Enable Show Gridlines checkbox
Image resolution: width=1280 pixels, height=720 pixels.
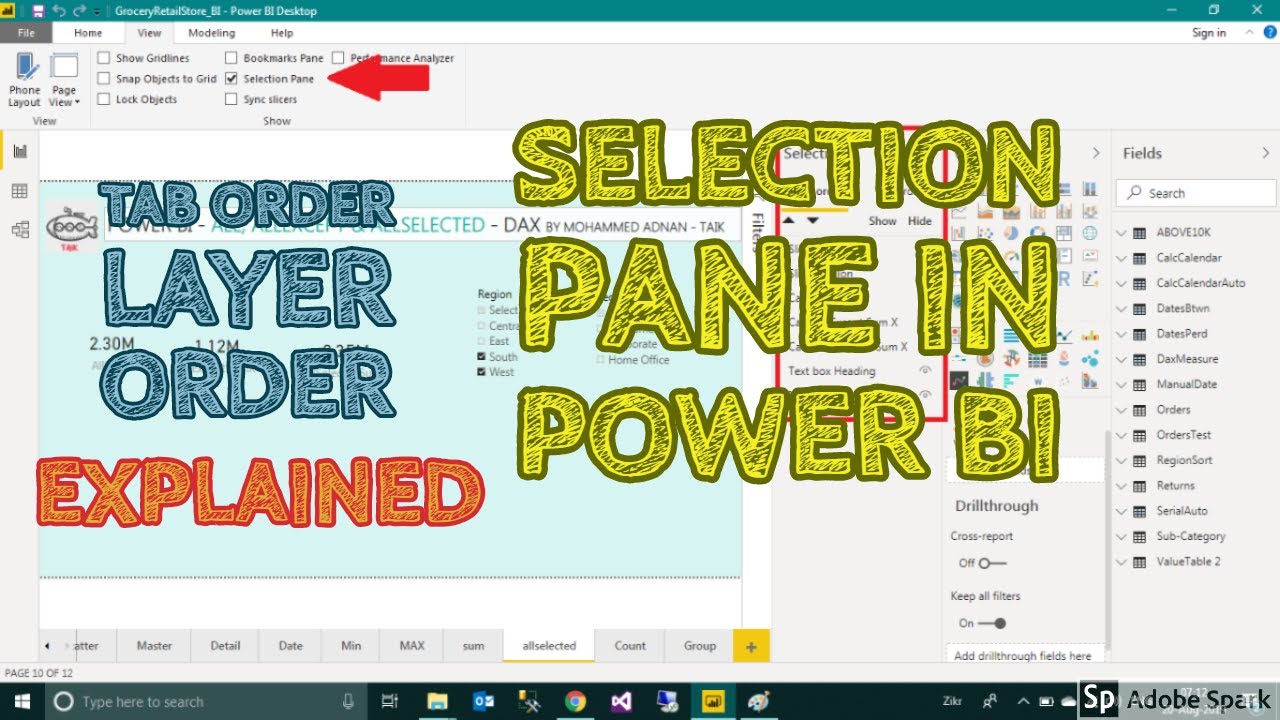point(104,58)
